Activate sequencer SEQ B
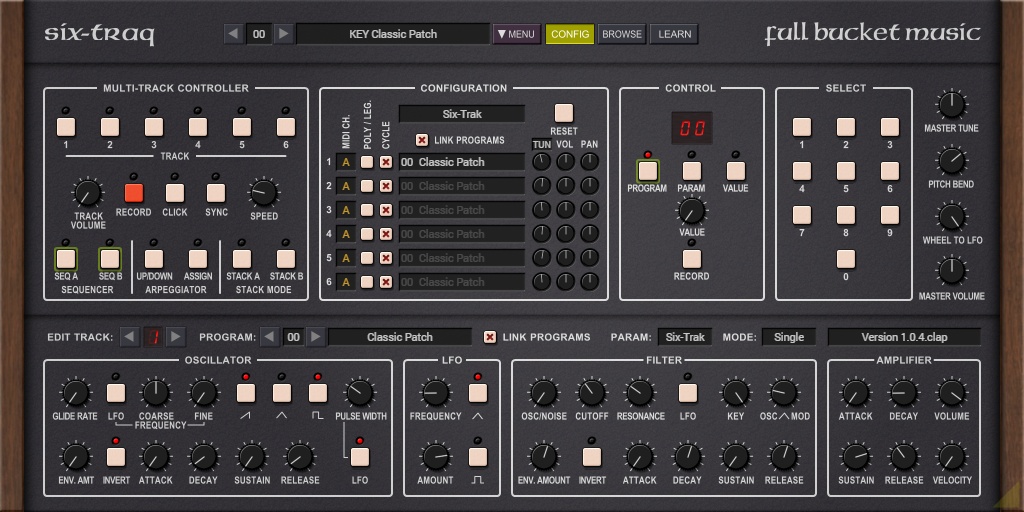 (110, 259)
